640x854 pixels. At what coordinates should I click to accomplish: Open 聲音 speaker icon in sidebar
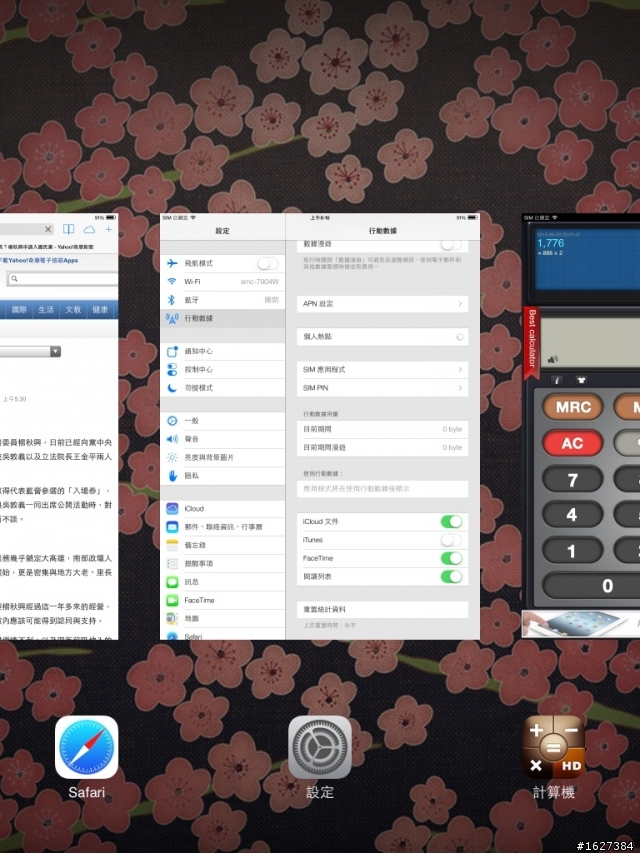click(x=172, y=439)
